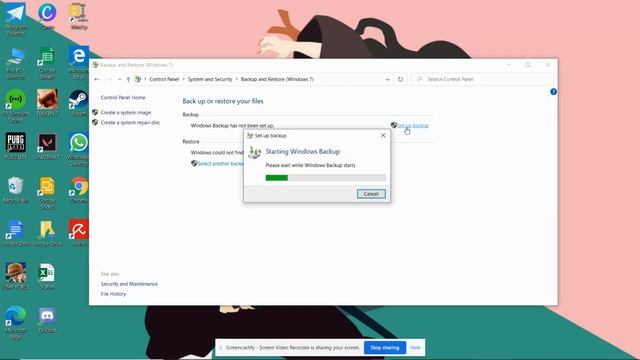Open the Google Docs desktop shortcut
Screen dimensions: 640x360
tap(15, 233)
